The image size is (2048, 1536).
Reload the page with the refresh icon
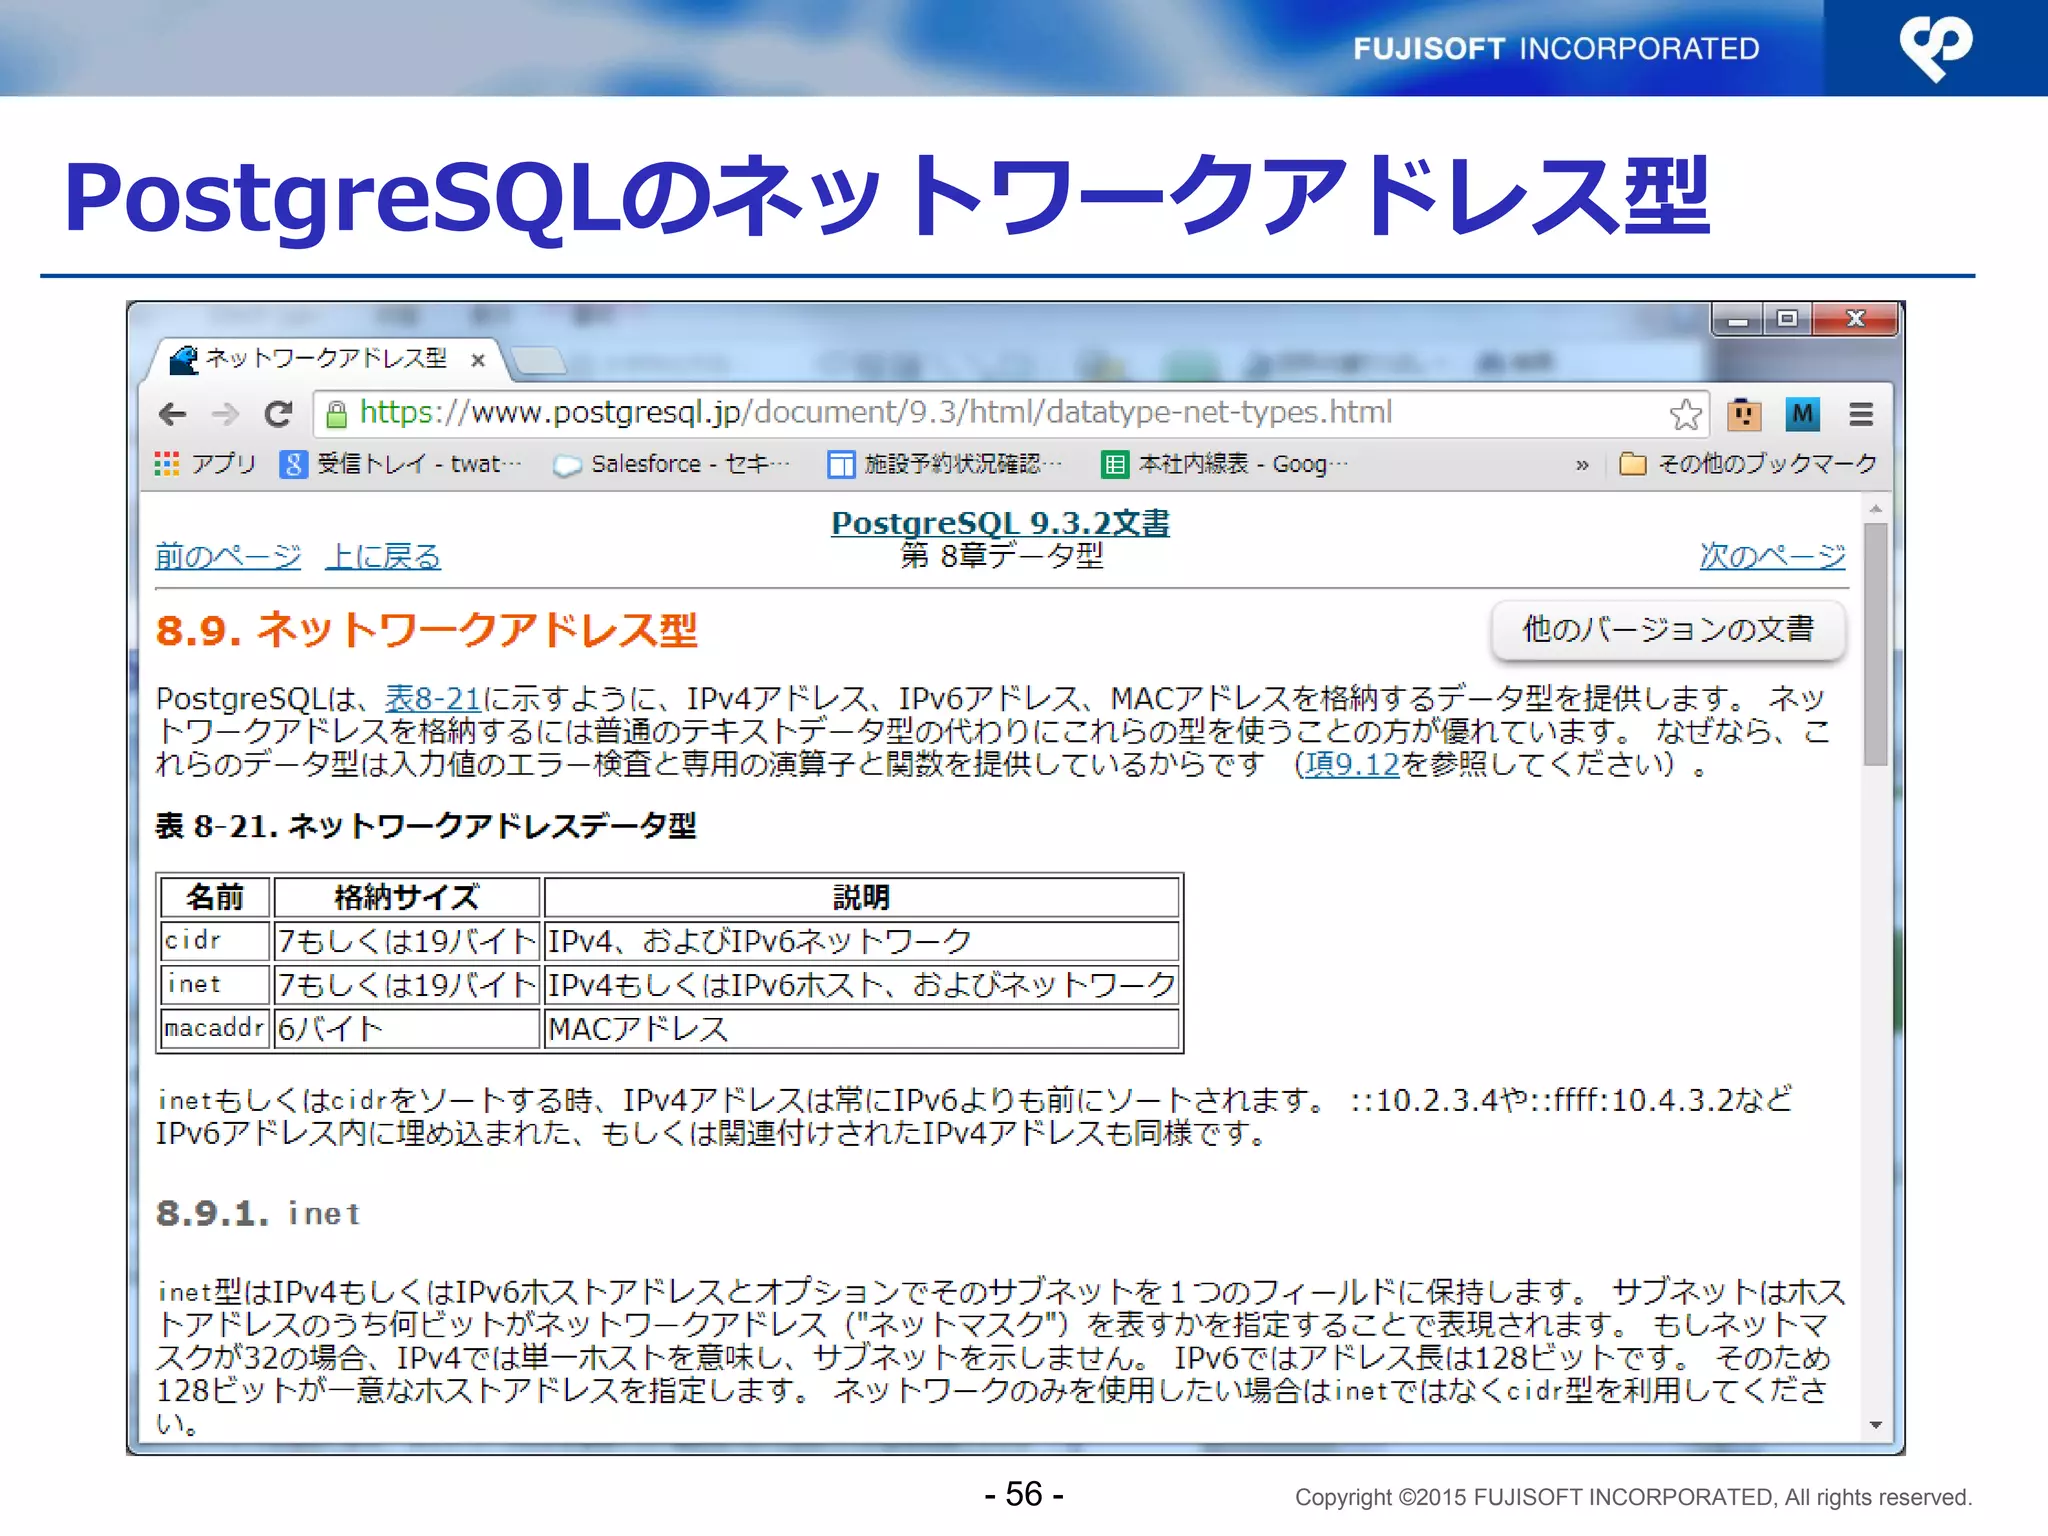point(278,413)
